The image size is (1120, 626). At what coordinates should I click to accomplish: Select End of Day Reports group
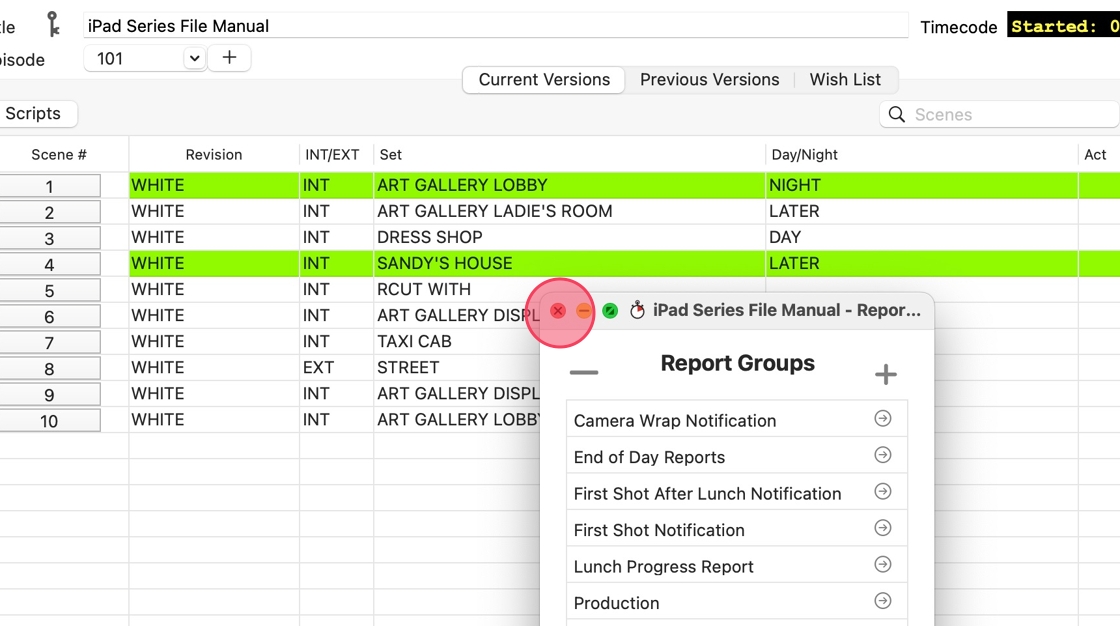(x=736, y=456)
